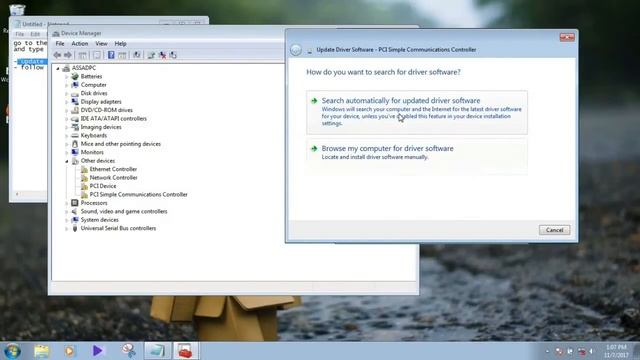The width and height of the screenshot is (640, 360).
Task: Expand the System devices node
Action: point(67,220)
